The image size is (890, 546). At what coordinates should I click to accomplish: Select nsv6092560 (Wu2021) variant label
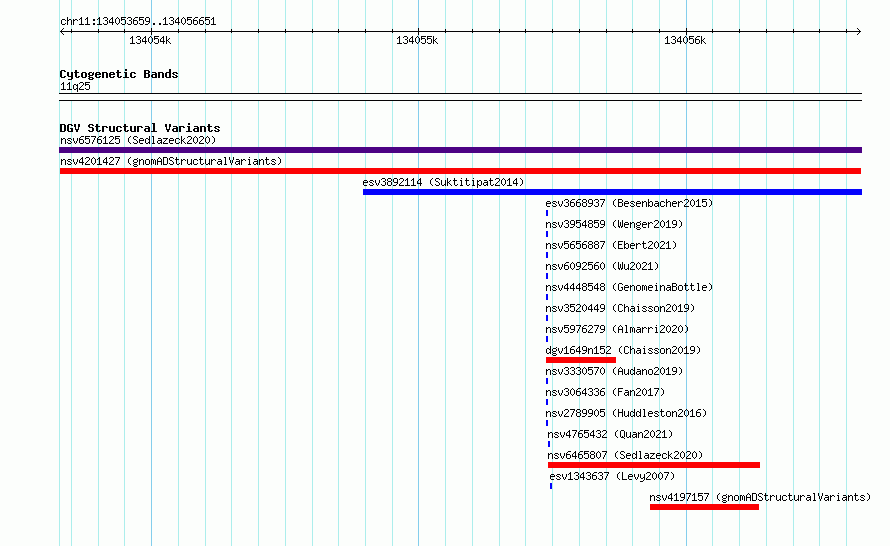(x=602, y=266)
